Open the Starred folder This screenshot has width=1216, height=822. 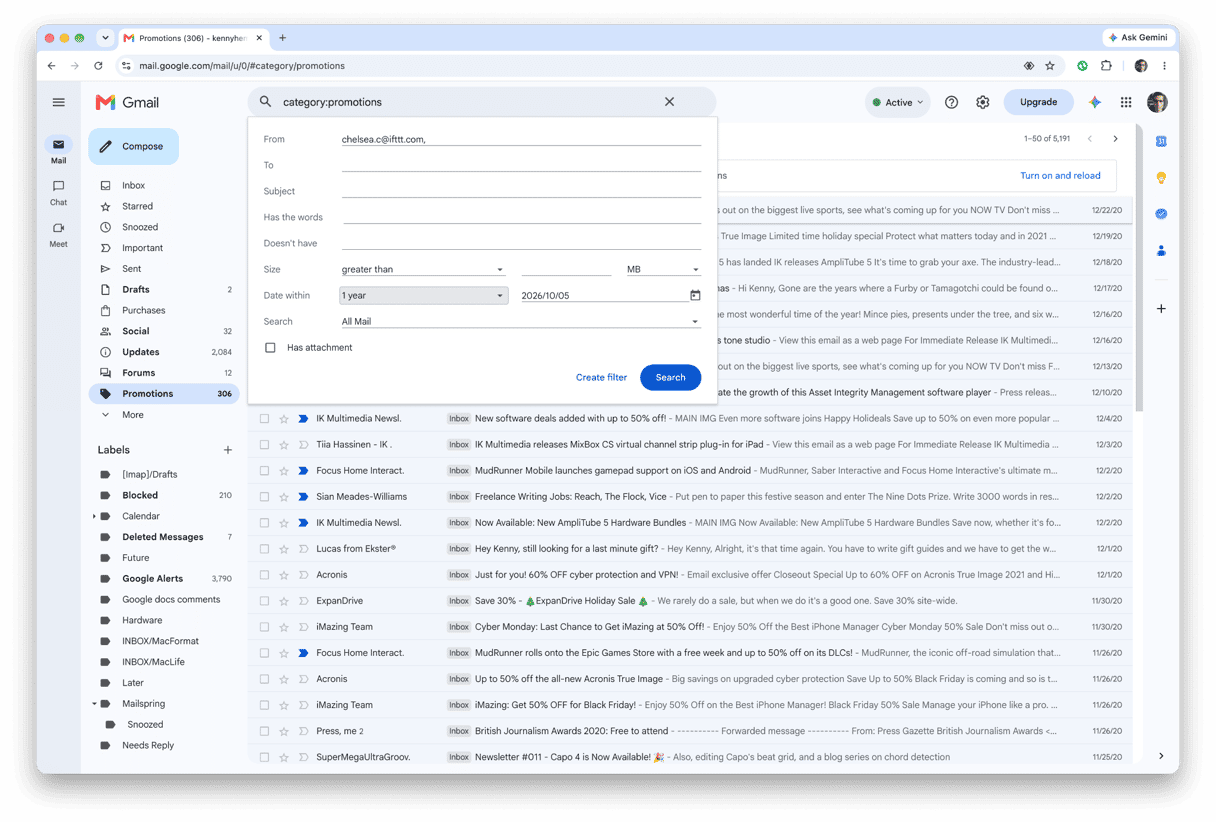(x=137, y=206)
